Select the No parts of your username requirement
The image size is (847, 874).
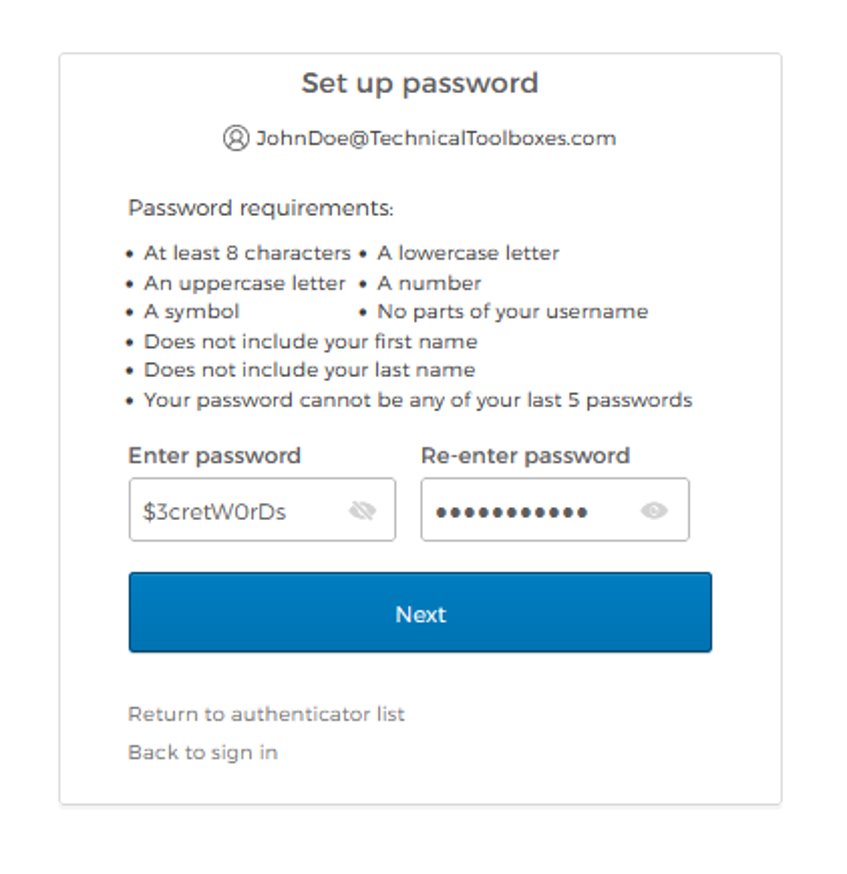(513, 312)
